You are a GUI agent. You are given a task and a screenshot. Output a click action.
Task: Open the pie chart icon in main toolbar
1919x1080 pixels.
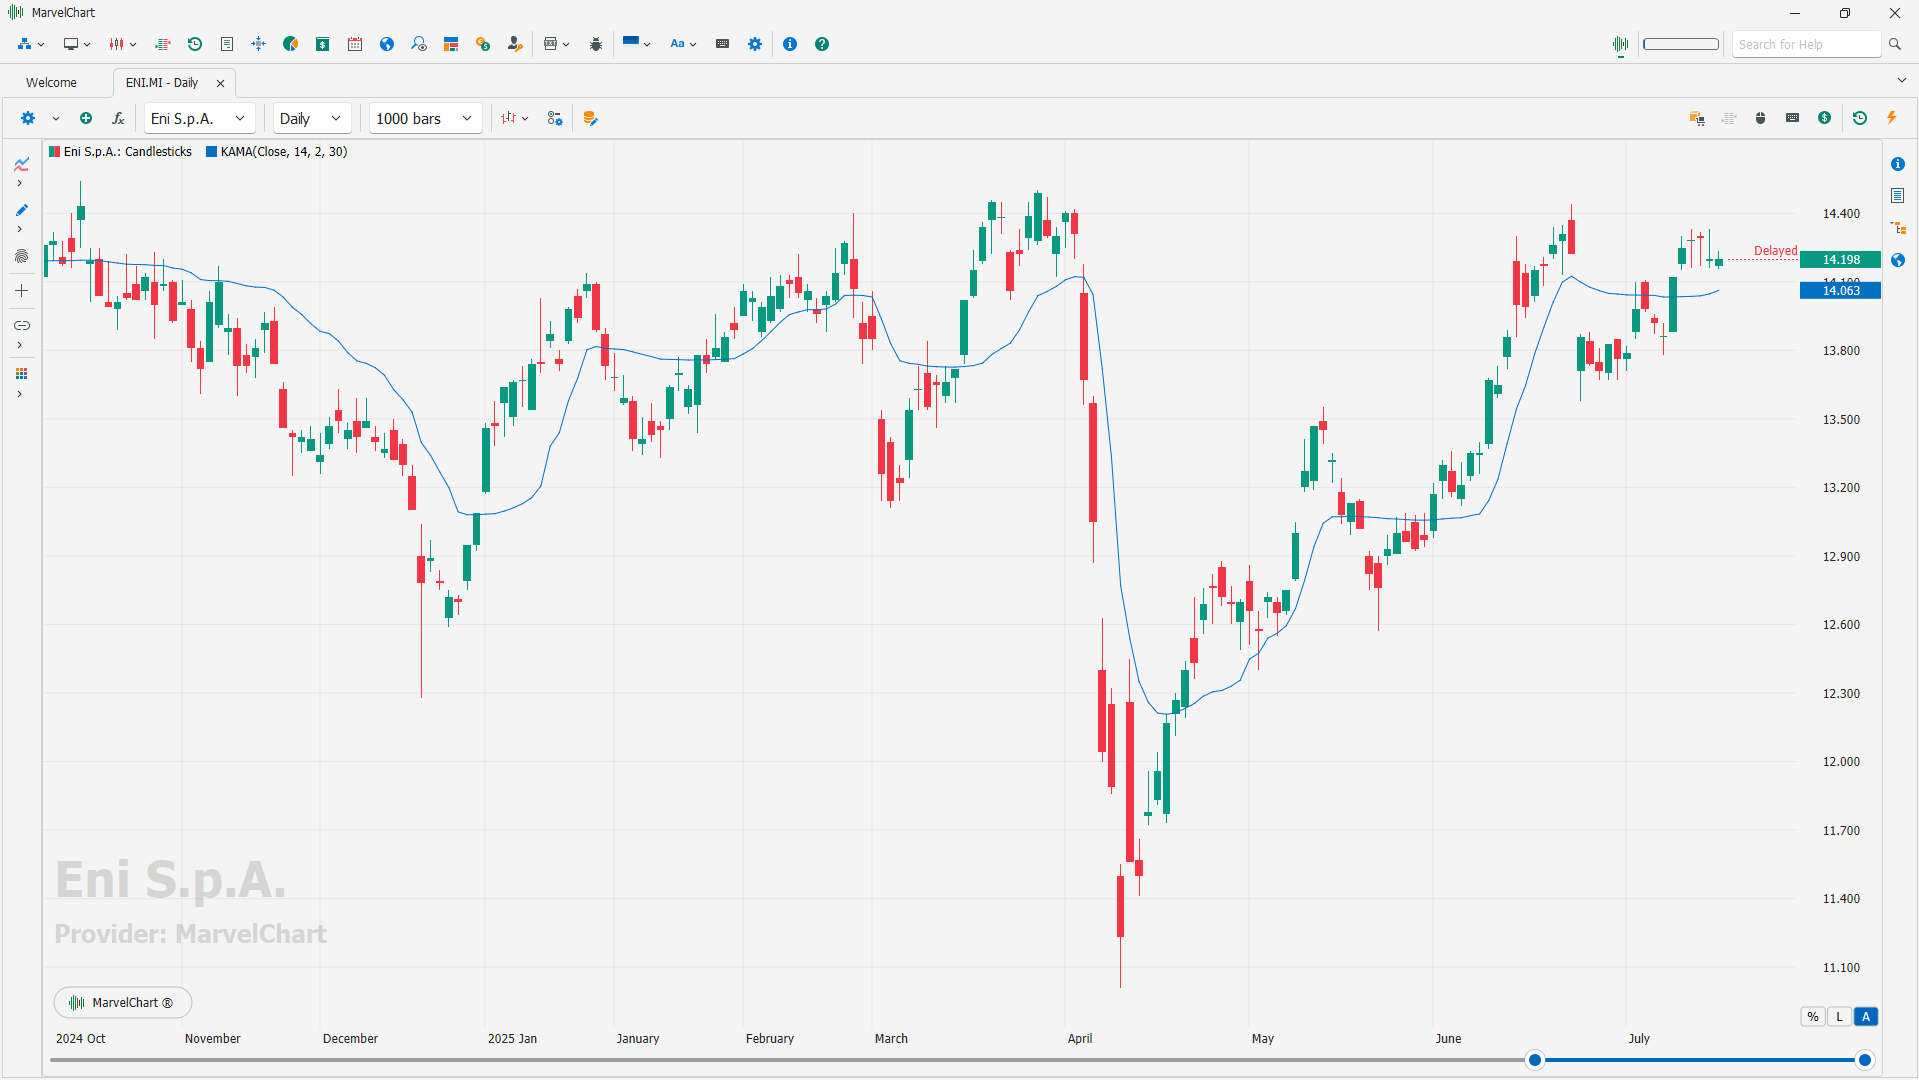(x=291, y=44)
